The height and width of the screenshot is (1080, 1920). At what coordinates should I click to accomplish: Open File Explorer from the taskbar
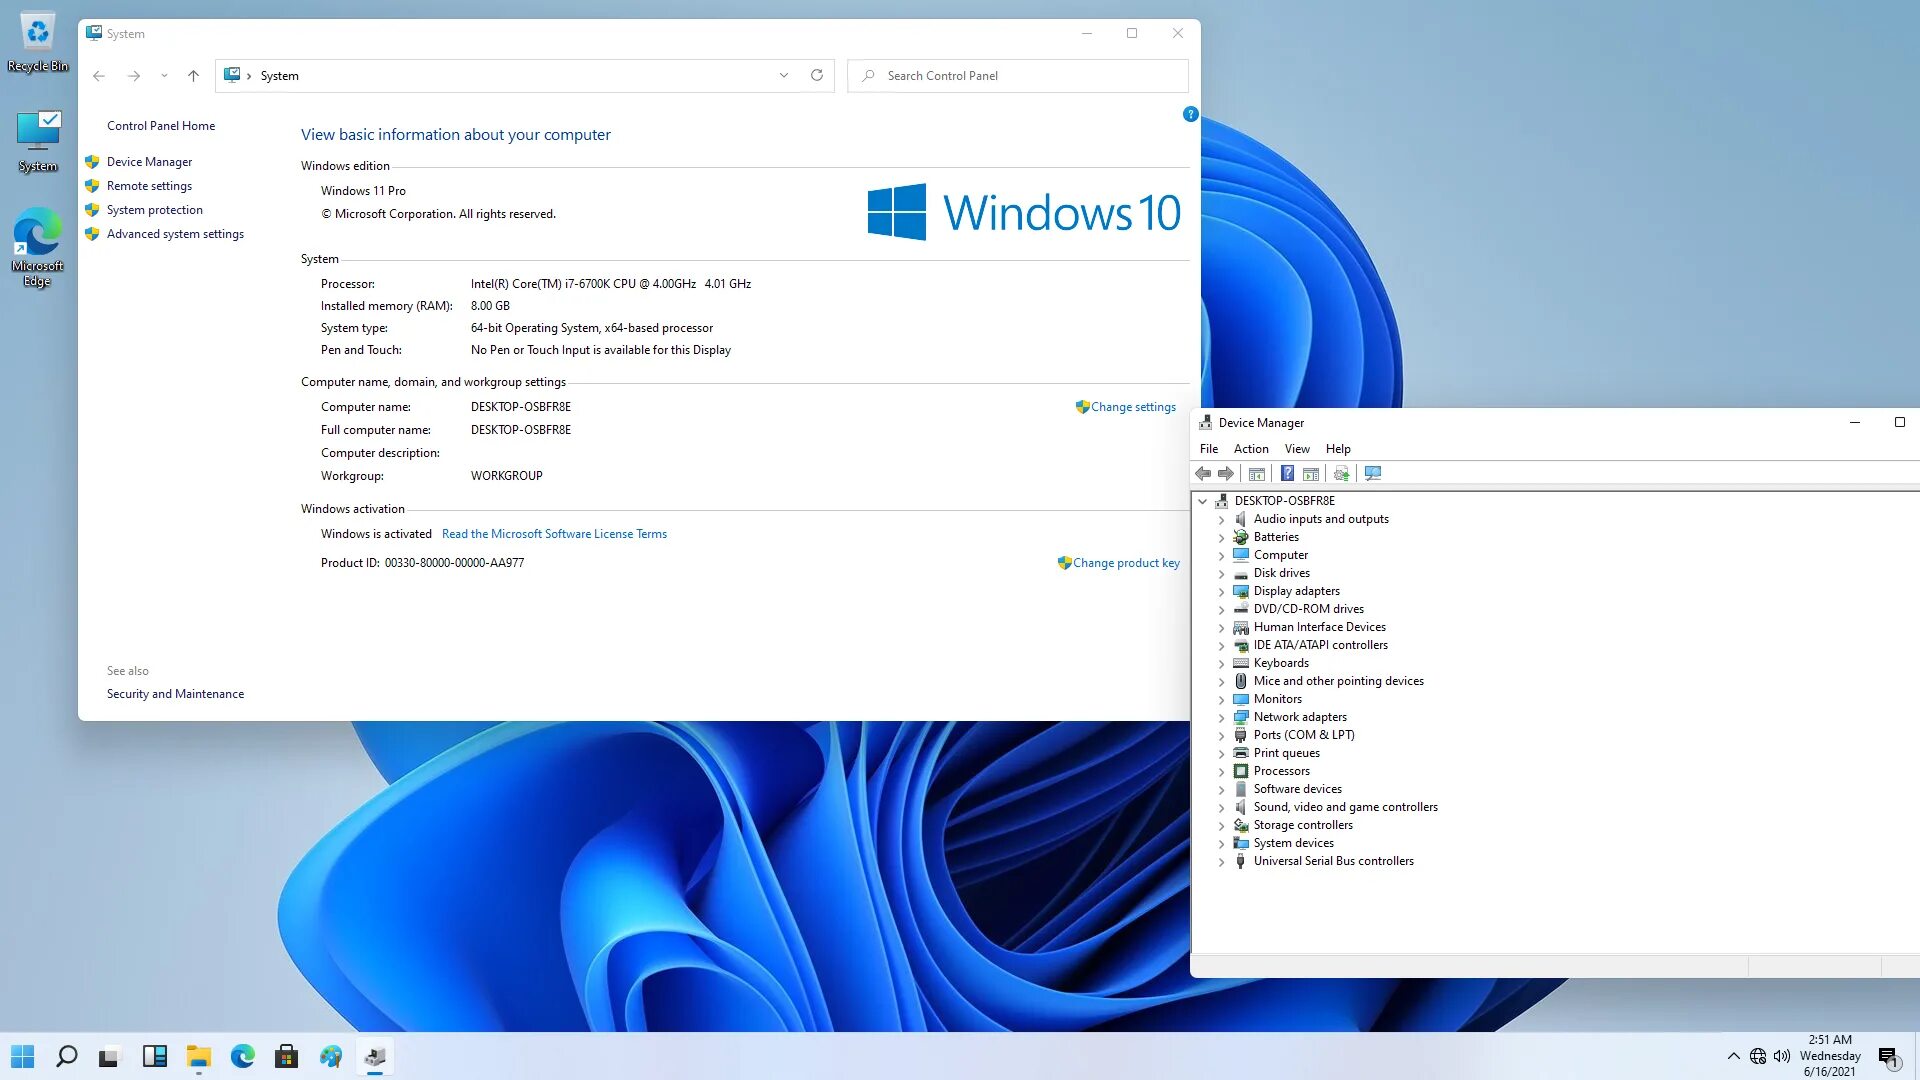(x=199, y=1056)
